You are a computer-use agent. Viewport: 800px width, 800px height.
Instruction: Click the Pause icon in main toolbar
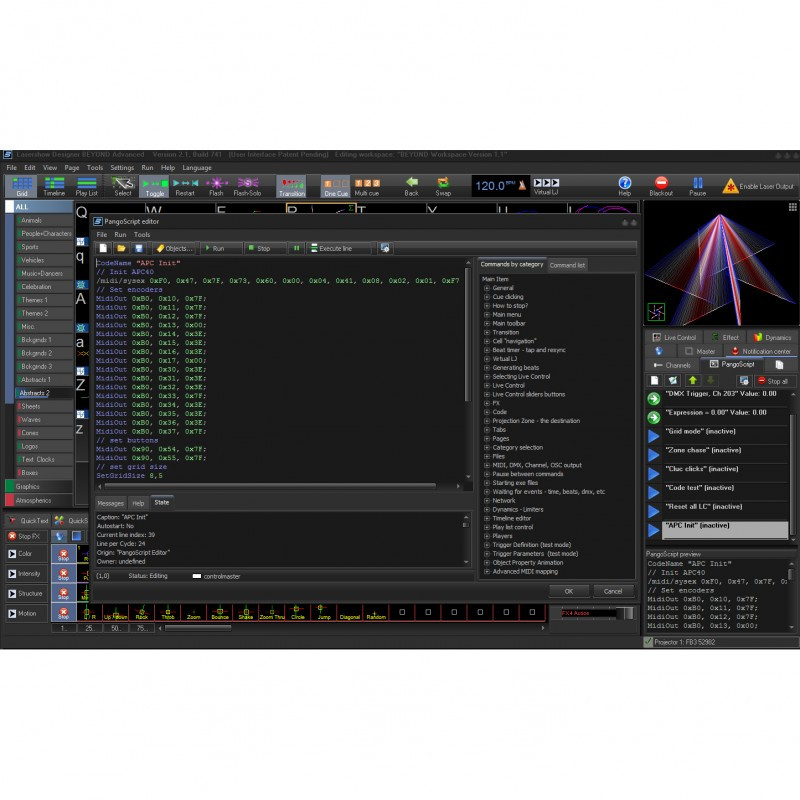click(x=697, y=186)
